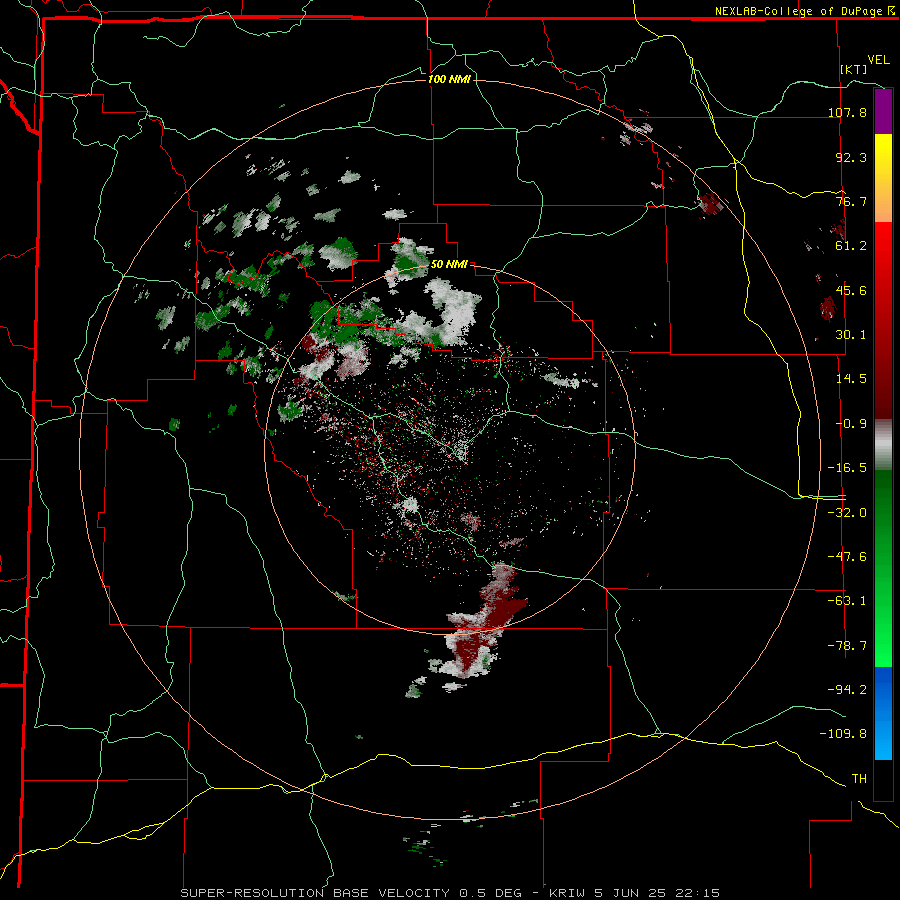Click the purple segment of the color bar
Image resolution: width=900 pixels, height=900 pixels.
[883, 111]
